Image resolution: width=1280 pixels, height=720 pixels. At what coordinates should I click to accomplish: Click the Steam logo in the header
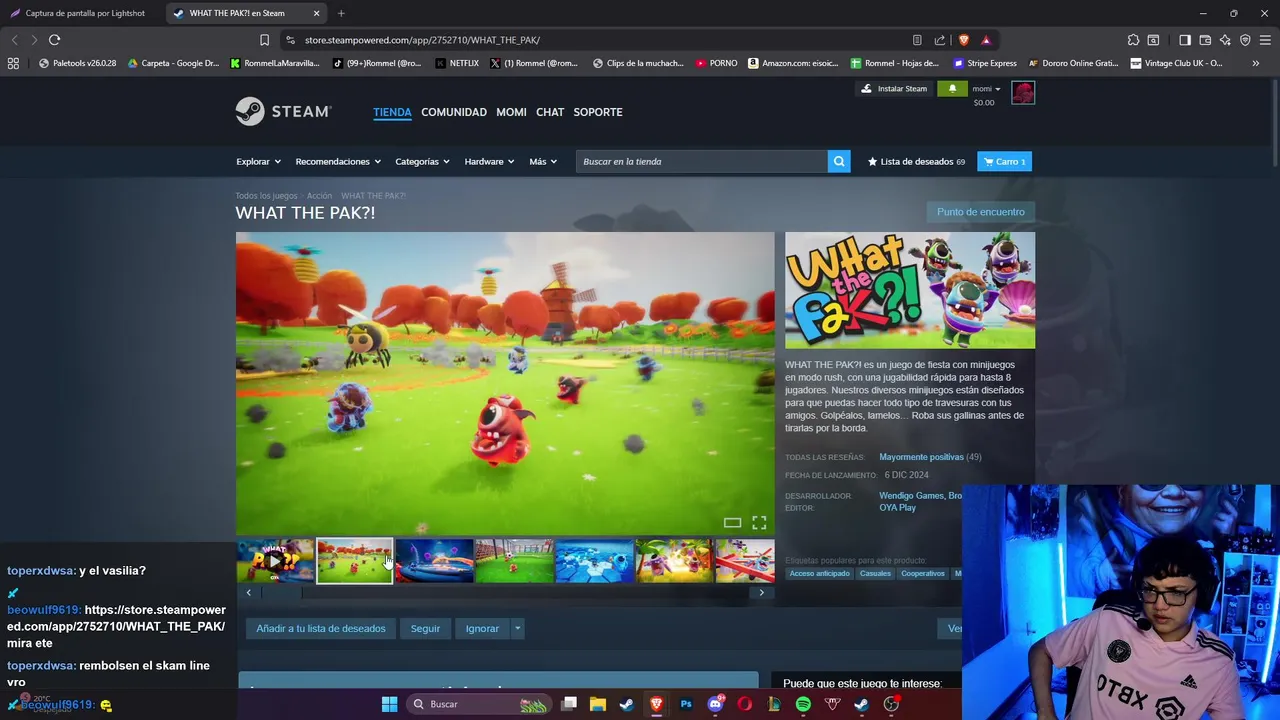click(x=283, y=111)
